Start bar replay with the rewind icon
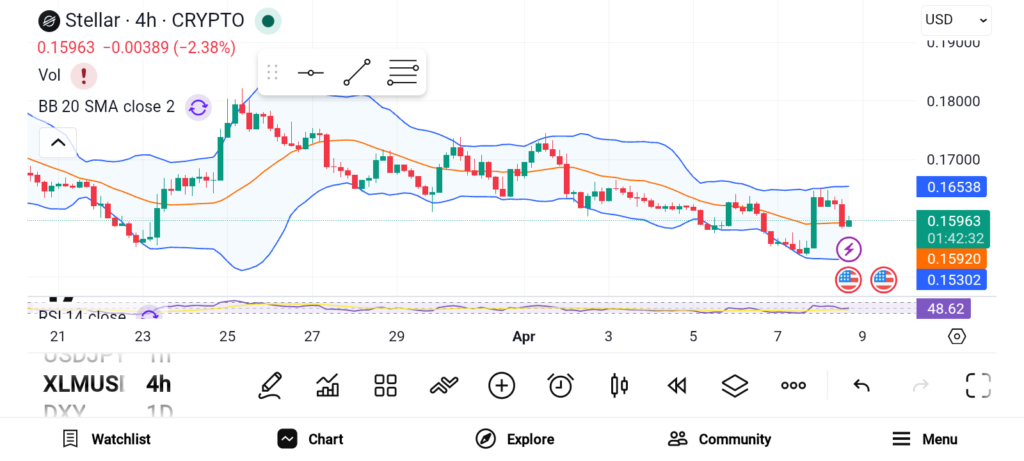This screenshot has width=1024, height=461. pos(677,385)
